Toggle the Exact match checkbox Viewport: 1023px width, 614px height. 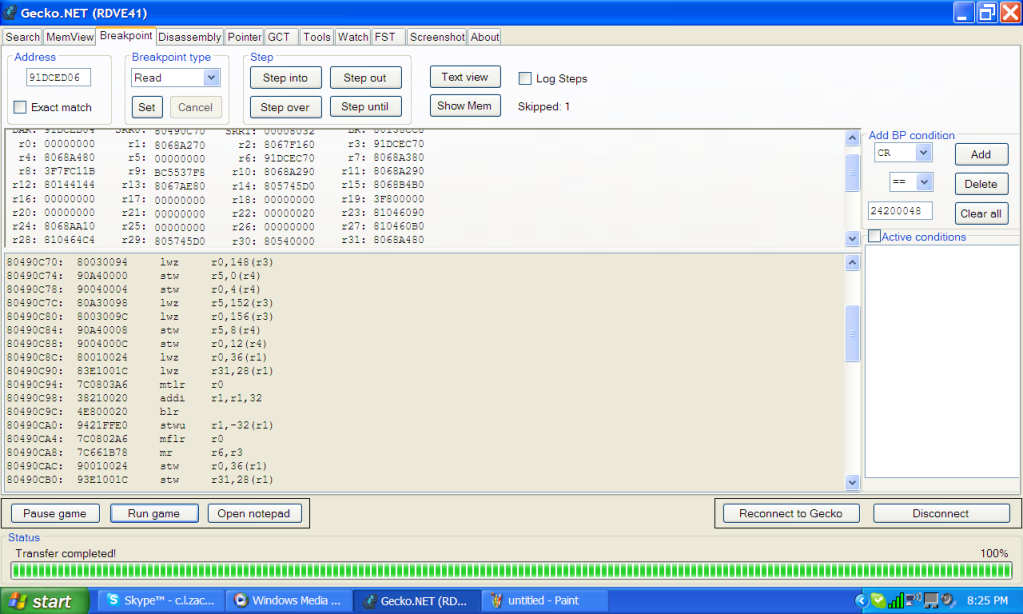click(x=20, y=107)
